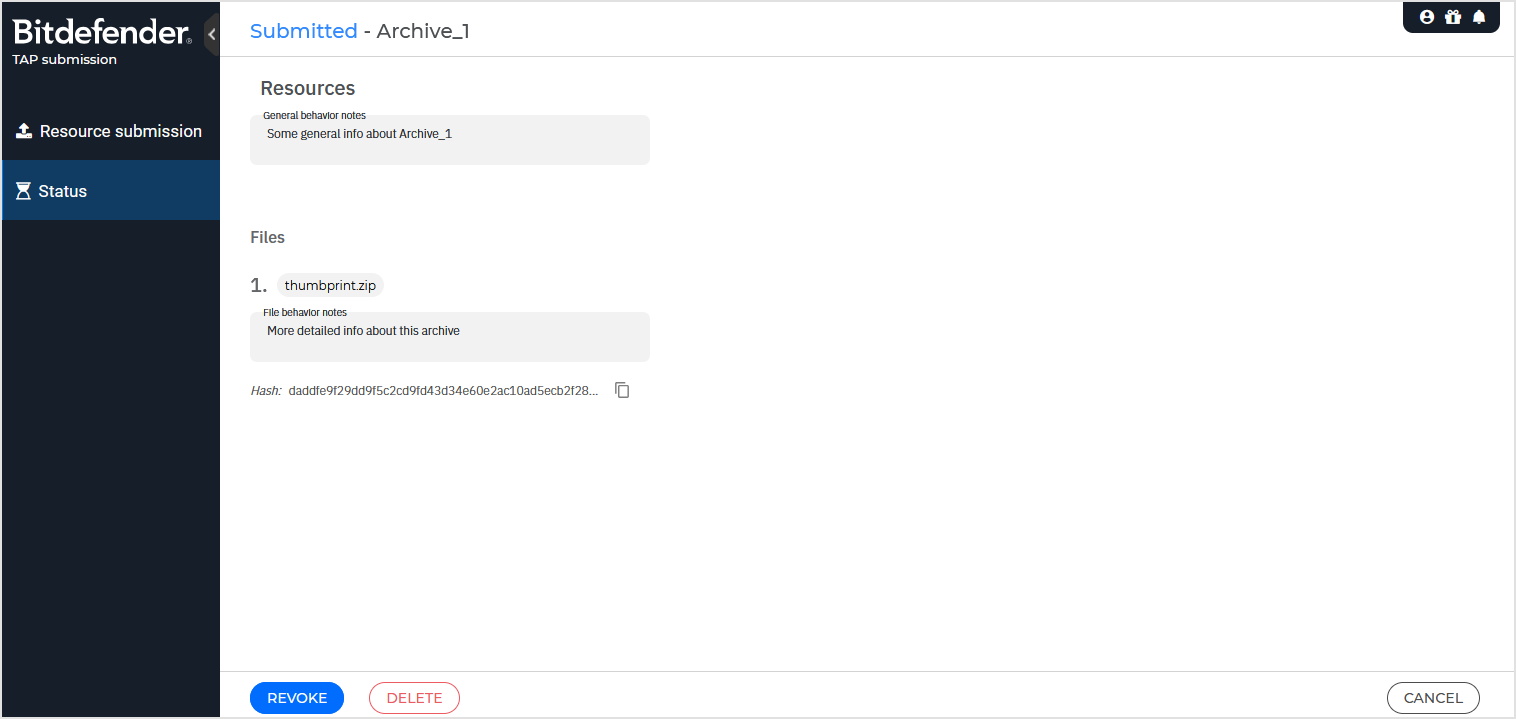
Task: Open the account profile icon
Action: pos(1426,16)
